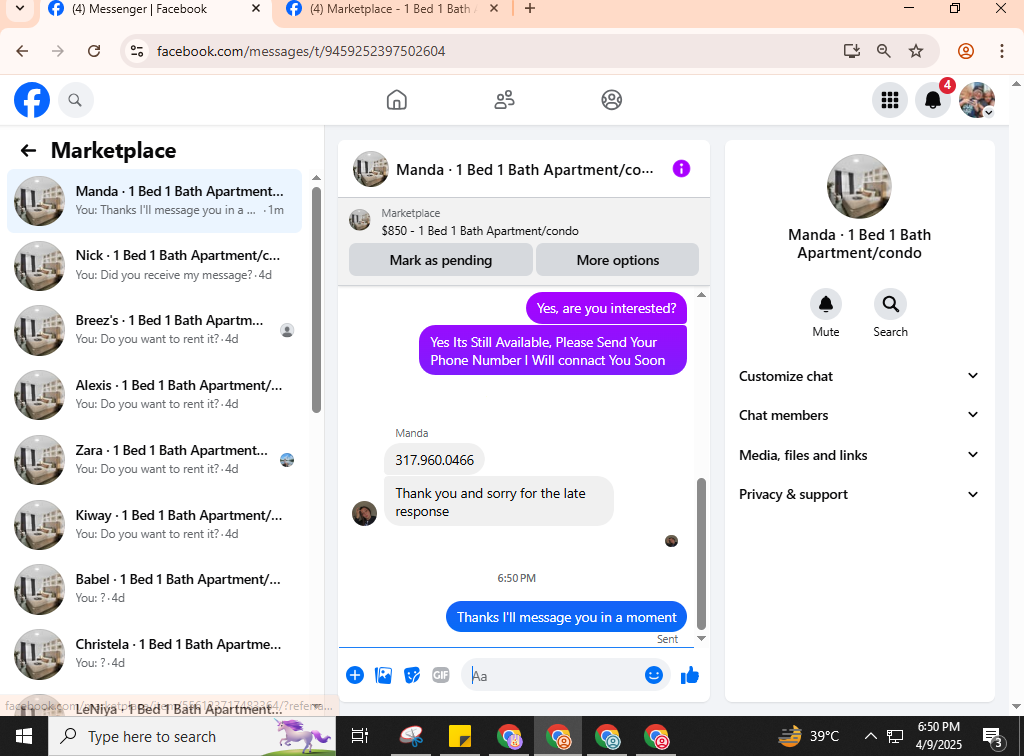Attach a photo with the image icon
Screen dimensions: 1024x756
[383, 675]
